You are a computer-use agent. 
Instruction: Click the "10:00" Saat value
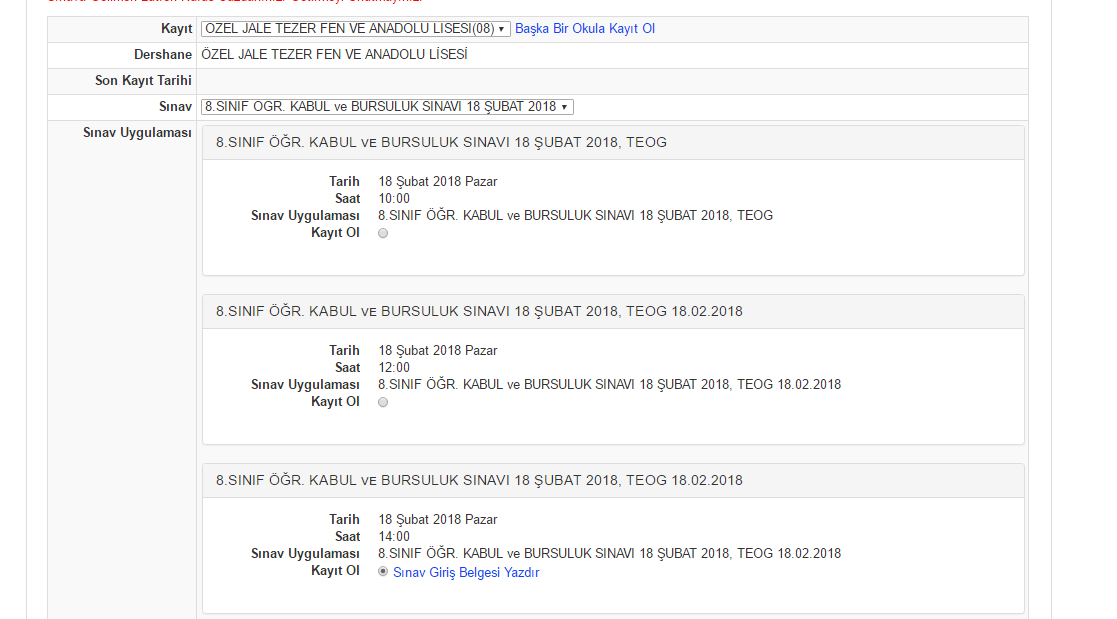[x=394, y=199]
